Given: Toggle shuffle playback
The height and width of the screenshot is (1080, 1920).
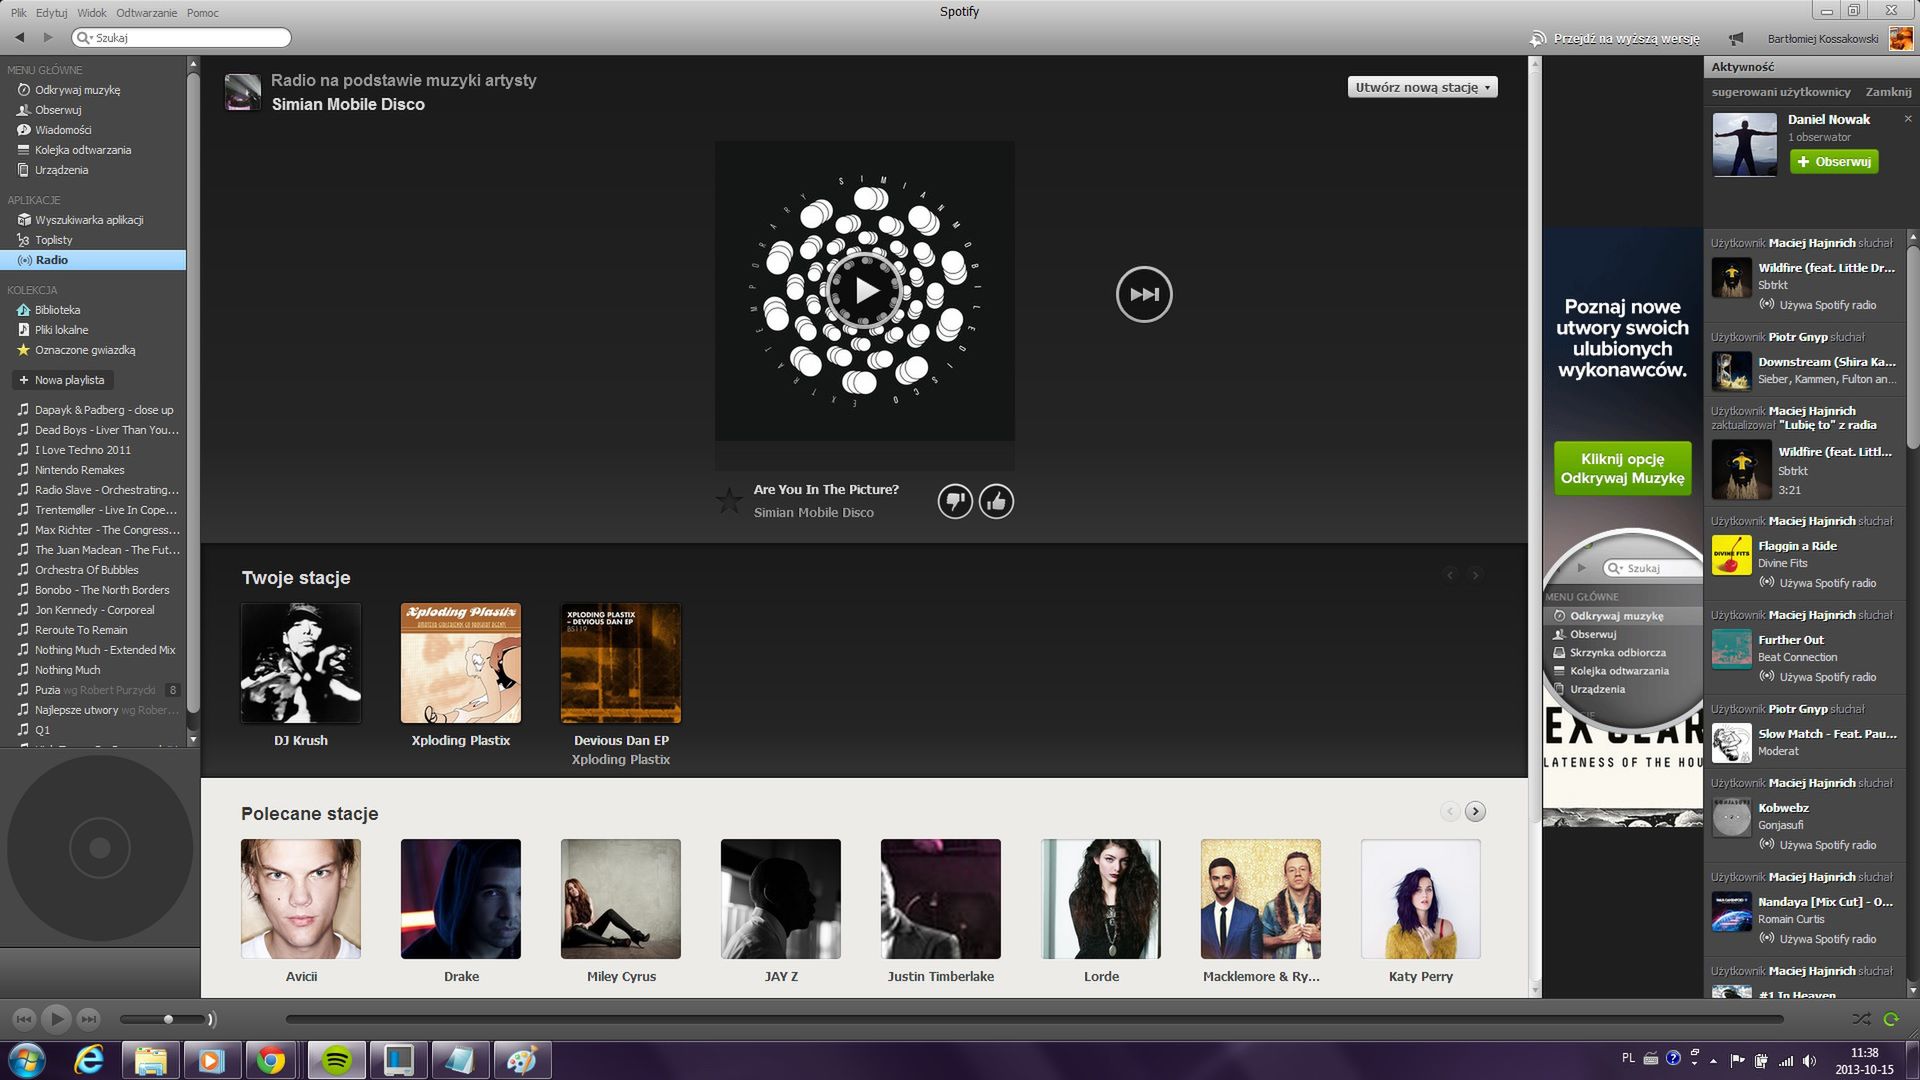Looking at the screenshot, I should [x=1861, y=1019].
